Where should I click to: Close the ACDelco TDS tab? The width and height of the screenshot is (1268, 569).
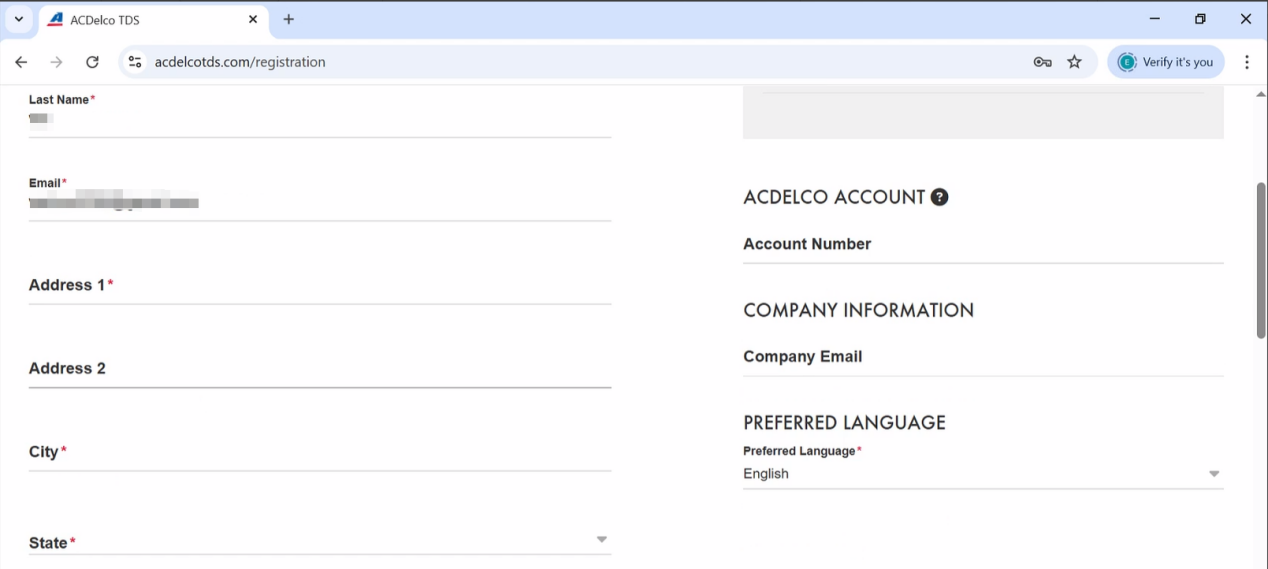click(253, 19)
